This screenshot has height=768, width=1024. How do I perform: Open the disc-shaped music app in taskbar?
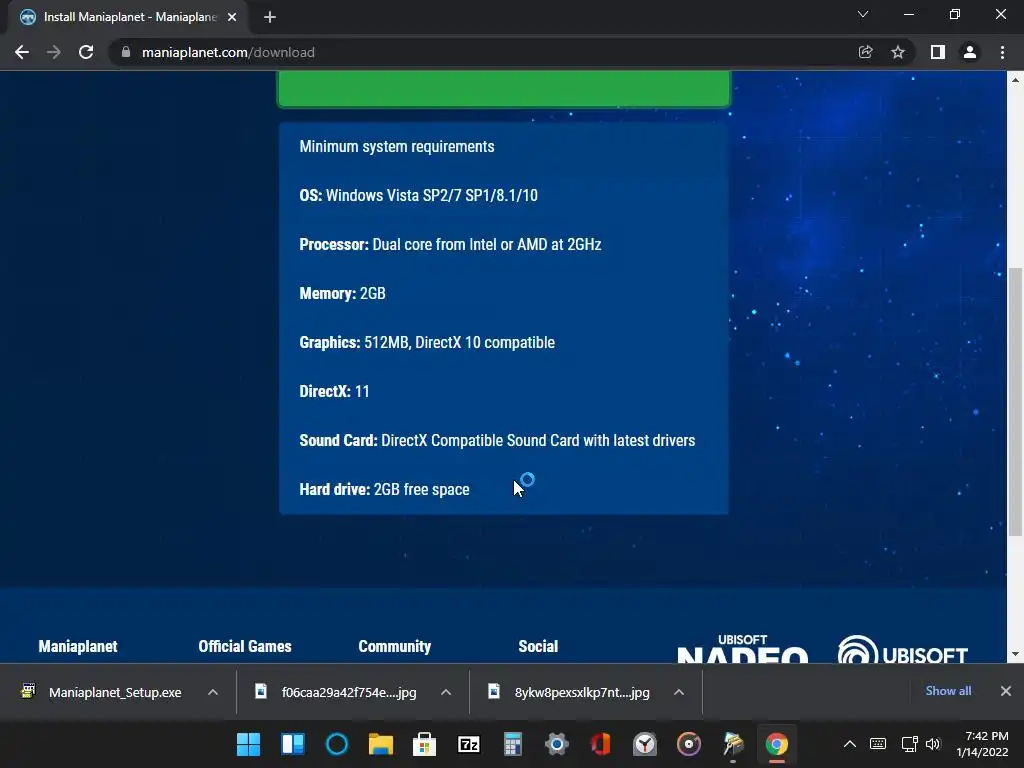pyautogui.click(x=689, y=744)
